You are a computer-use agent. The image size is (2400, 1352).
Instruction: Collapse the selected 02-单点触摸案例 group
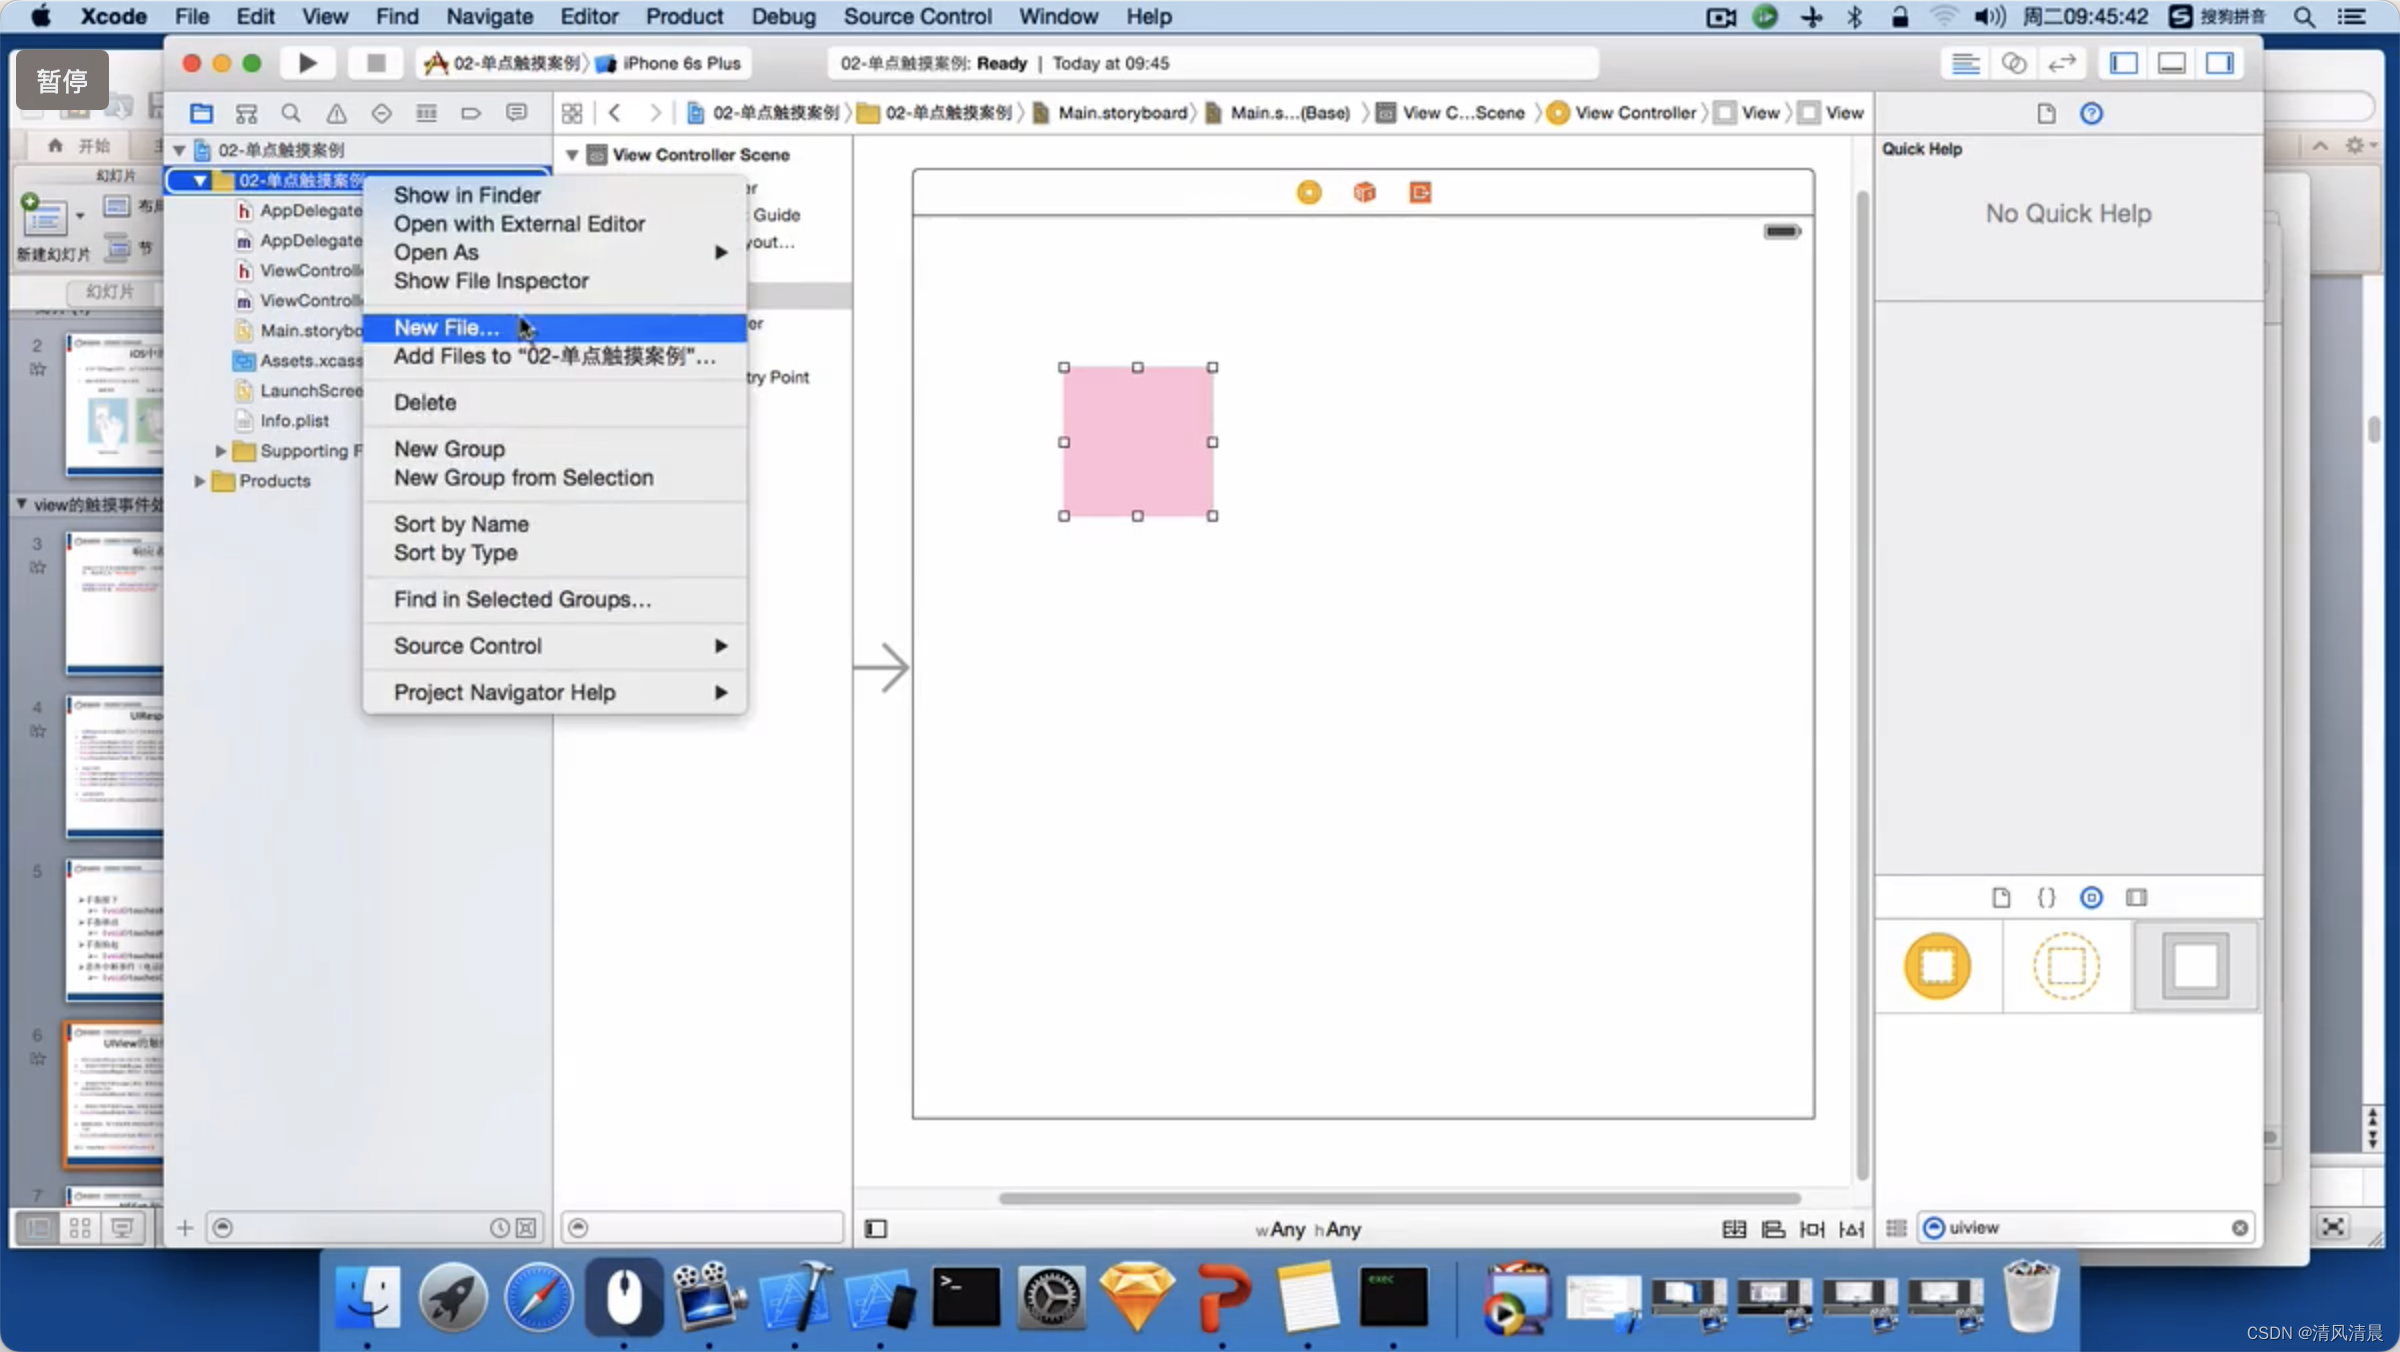tap(200, 180)
